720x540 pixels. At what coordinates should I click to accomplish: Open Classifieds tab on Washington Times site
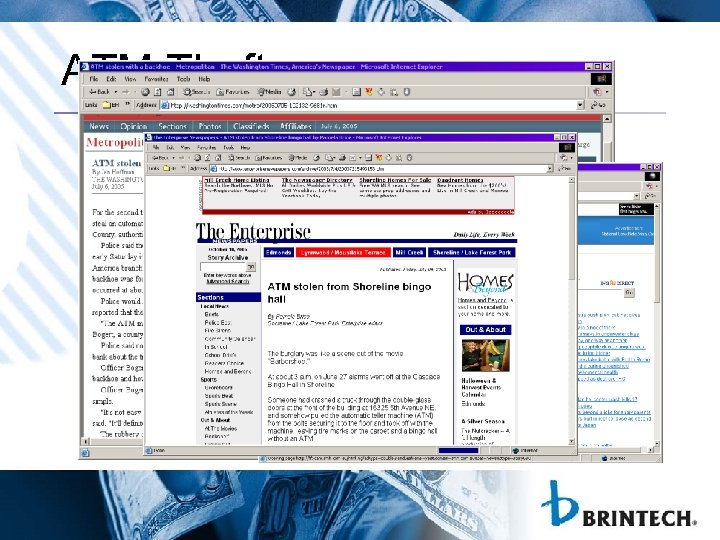(251, 126)
